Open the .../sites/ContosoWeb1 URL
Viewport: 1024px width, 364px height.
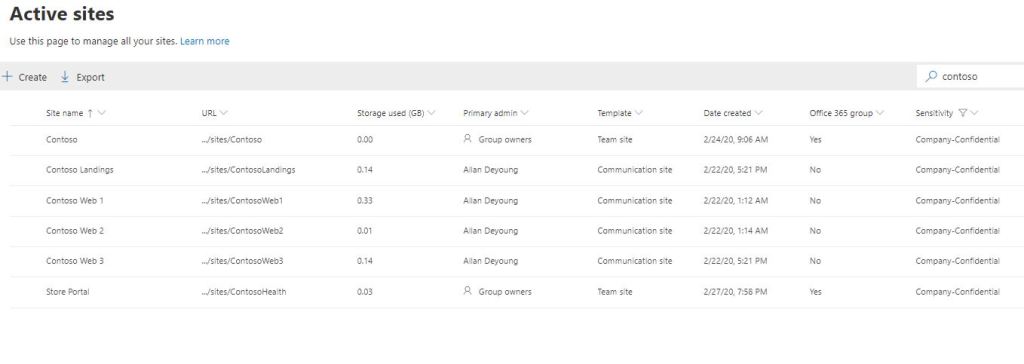coord(242,201)
